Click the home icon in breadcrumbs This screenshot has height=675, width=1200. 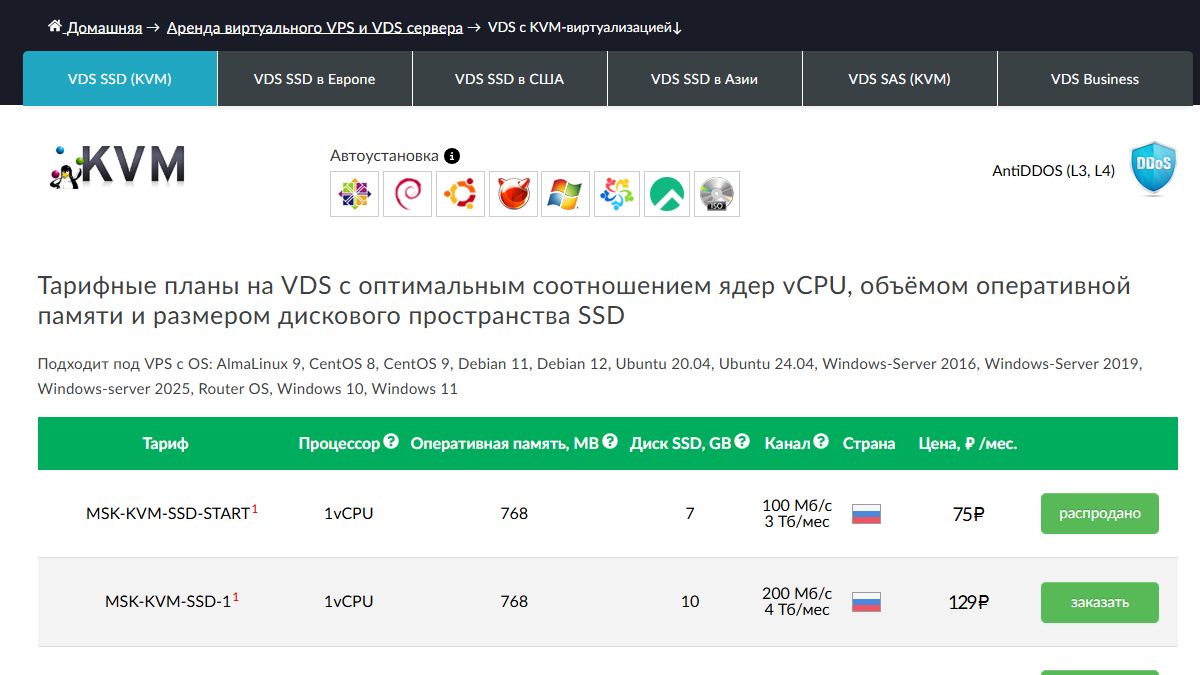(55, 26)
